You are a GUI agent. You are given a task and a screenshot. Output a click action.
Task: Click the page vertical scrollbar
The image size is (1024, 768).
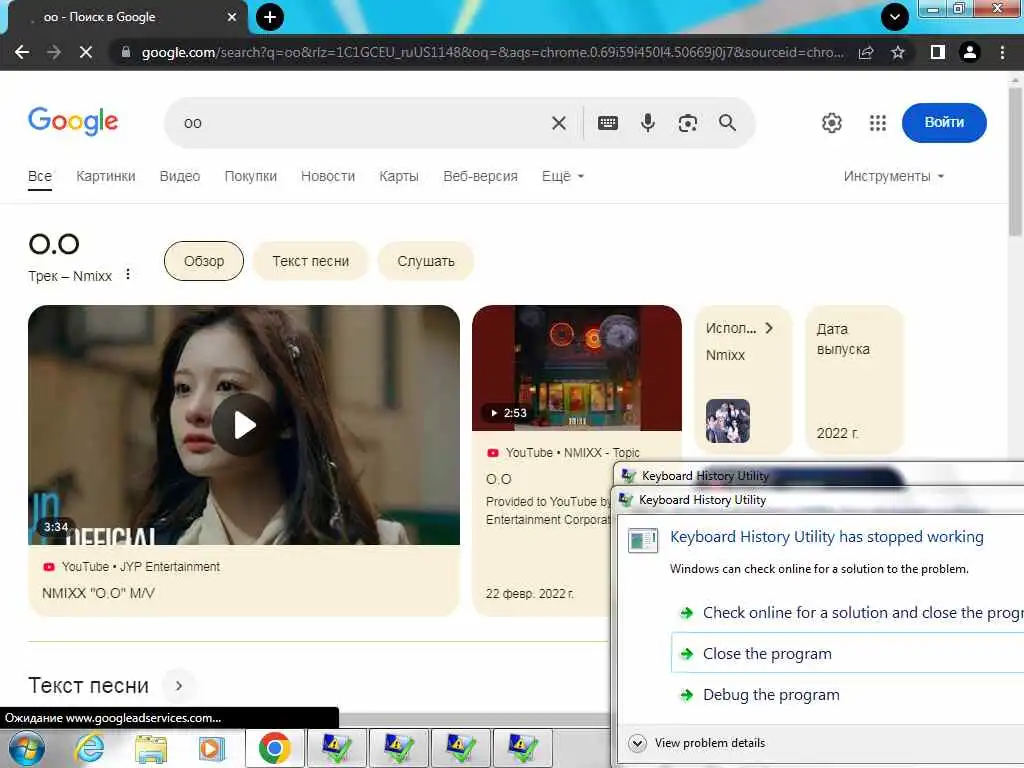1016,161
